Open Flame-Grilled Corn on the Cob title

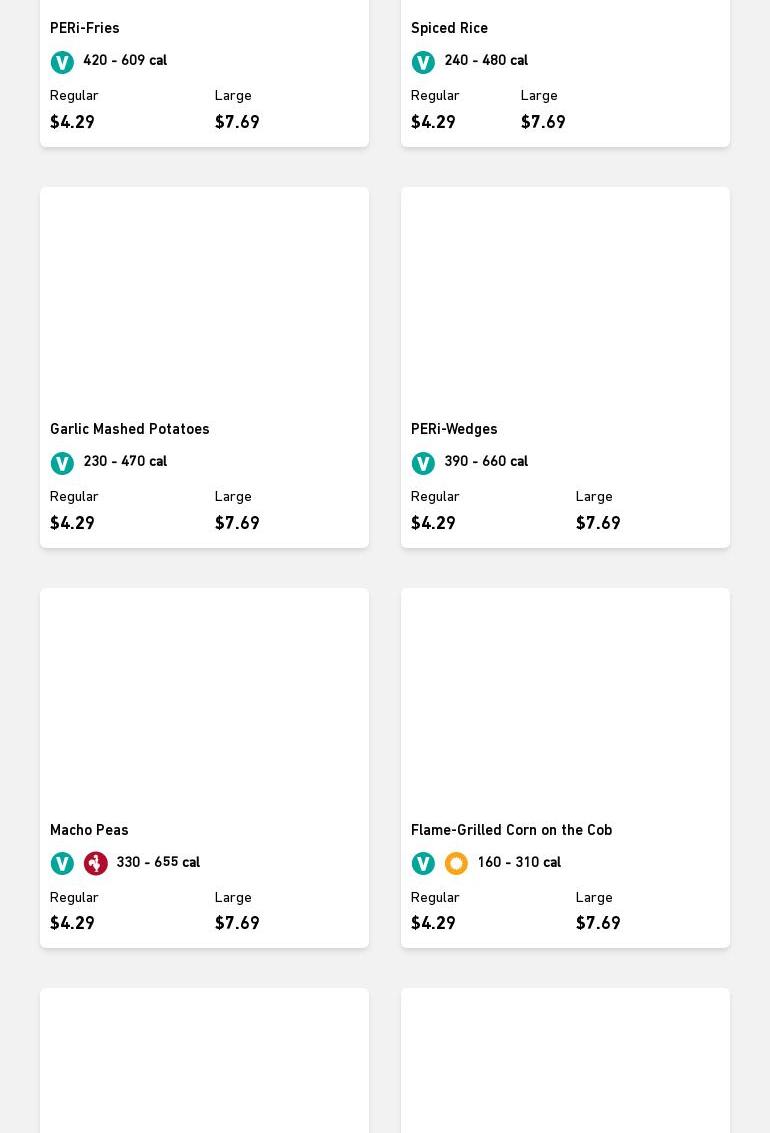point(511,830)
